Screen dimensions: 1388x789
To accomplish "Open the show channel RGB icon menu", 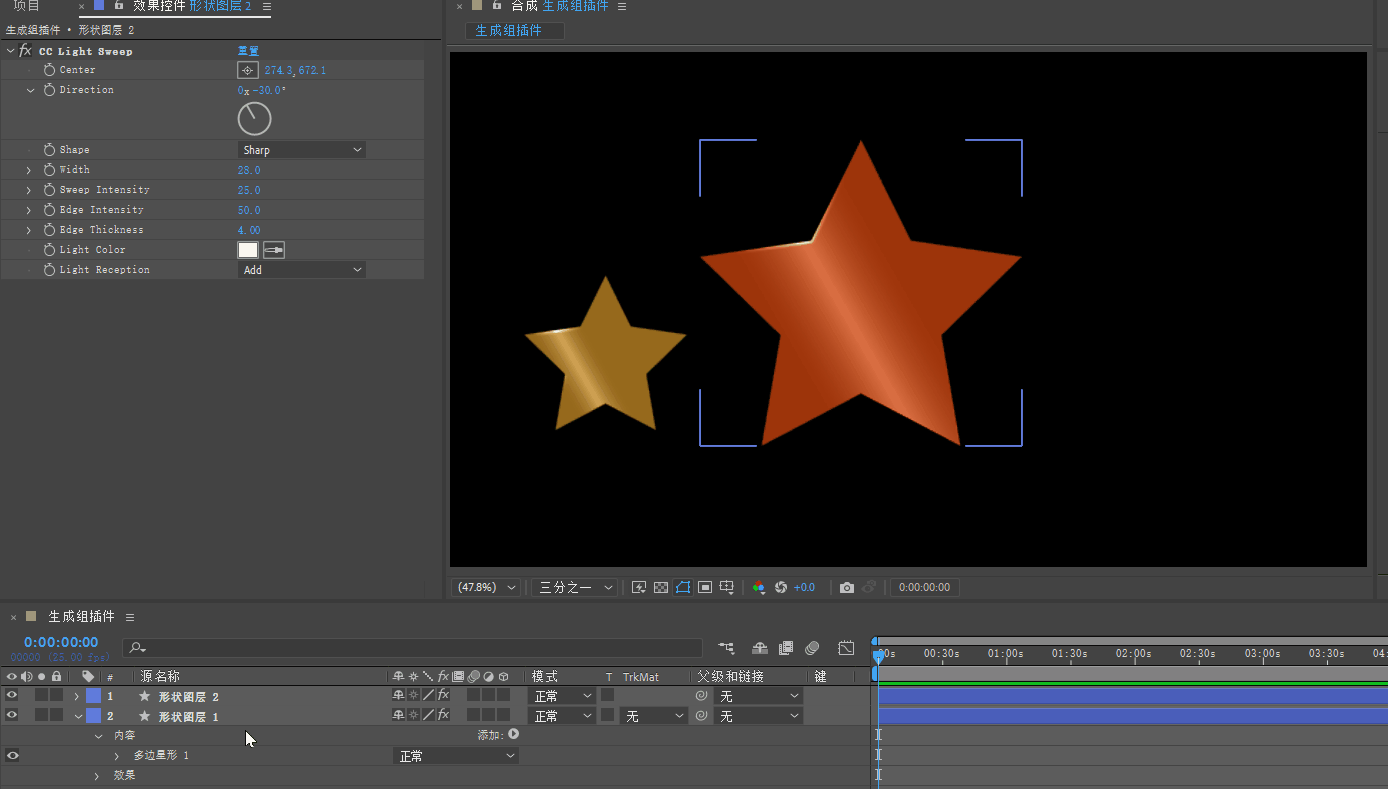I will (x=759, y=588).
